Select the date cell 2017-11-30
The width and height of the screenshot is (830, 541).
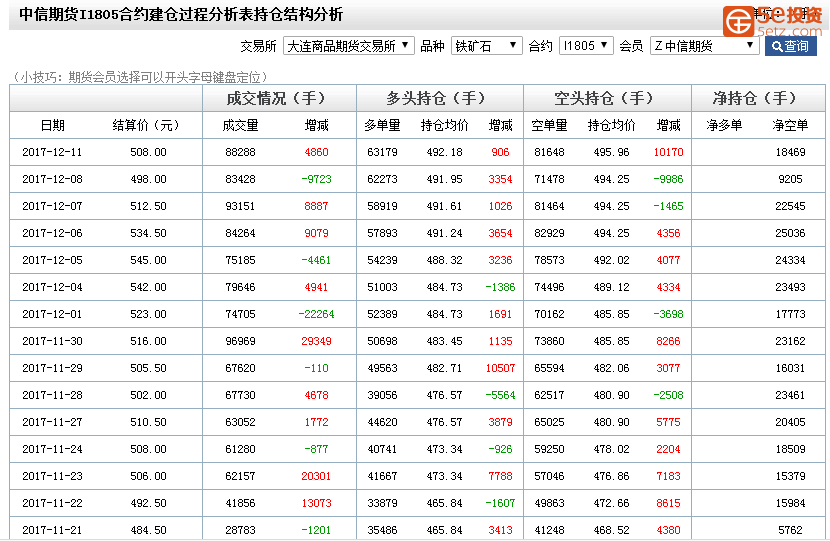point(52,341)
